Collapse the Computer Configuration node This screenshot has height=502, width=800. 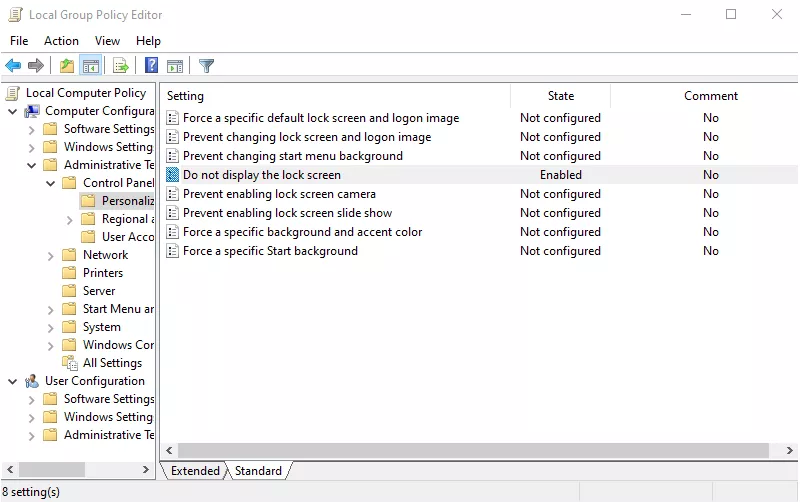coord(13,111)
